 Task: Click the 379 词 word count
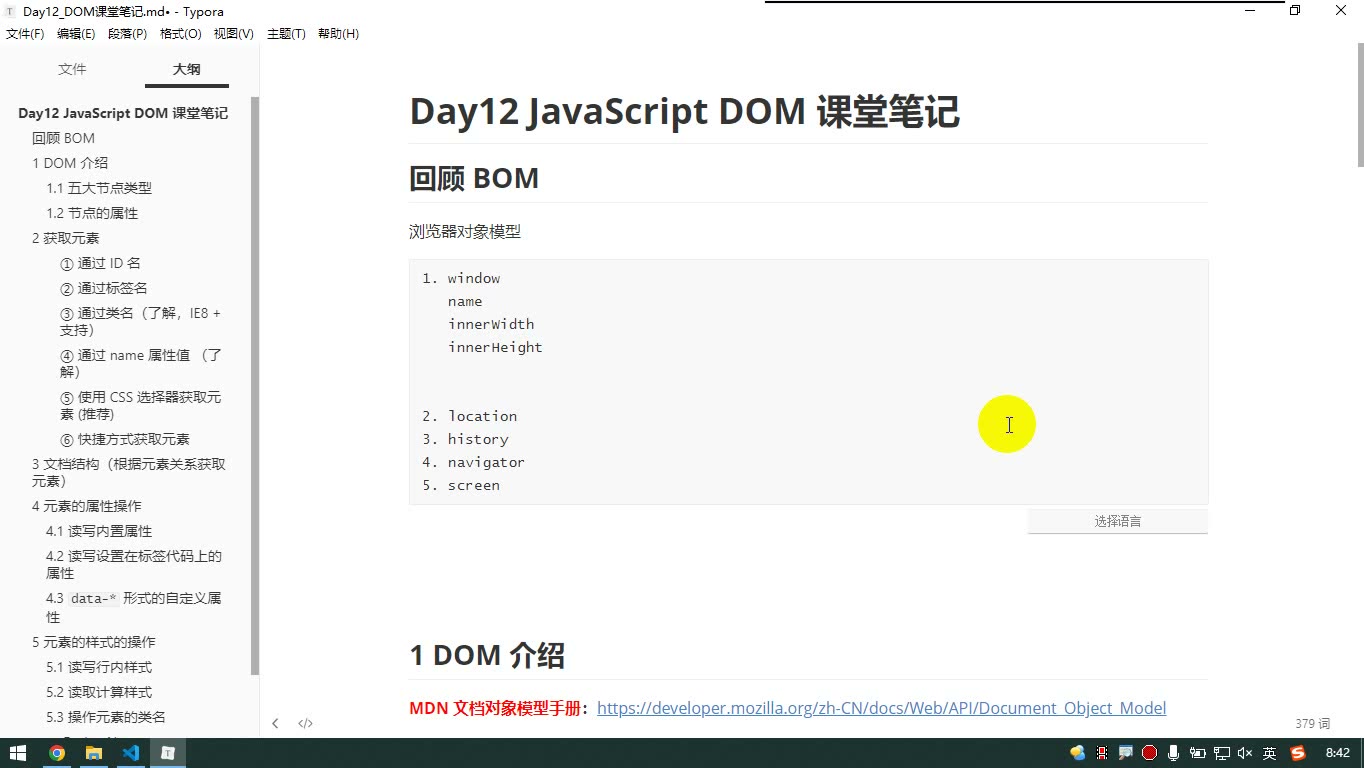pyautogui.click(x=1312, y=723)
